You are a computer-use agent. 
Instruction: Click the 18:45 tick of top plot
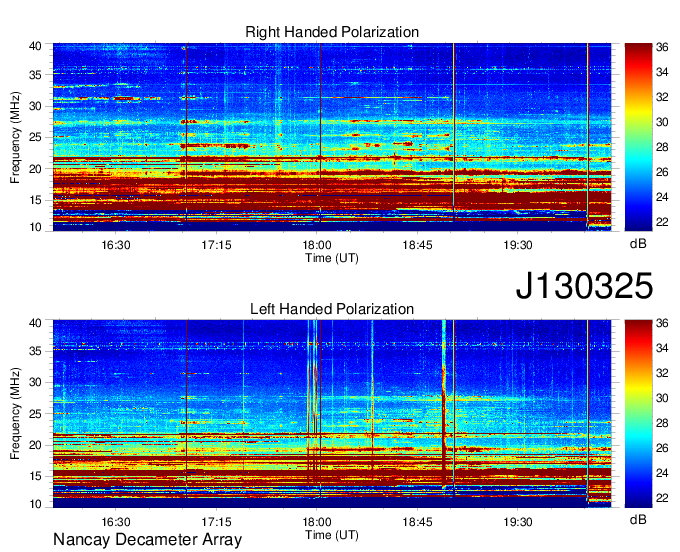pos(417,245)
